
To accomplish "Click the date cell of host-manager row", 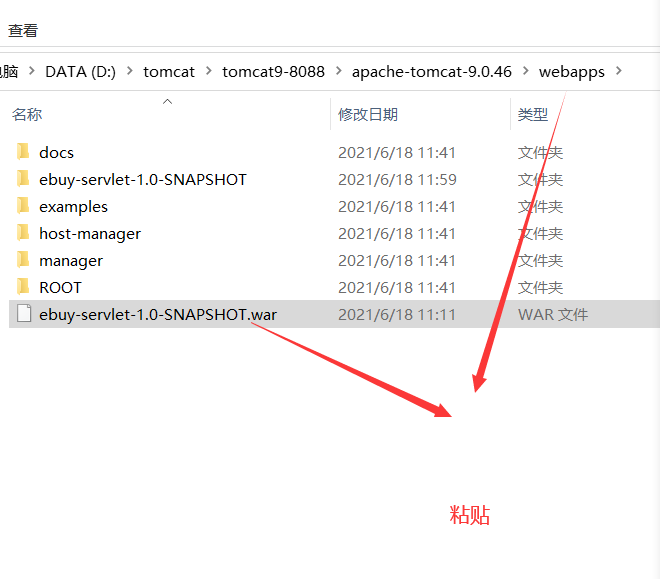I will [x=397, y=234].
